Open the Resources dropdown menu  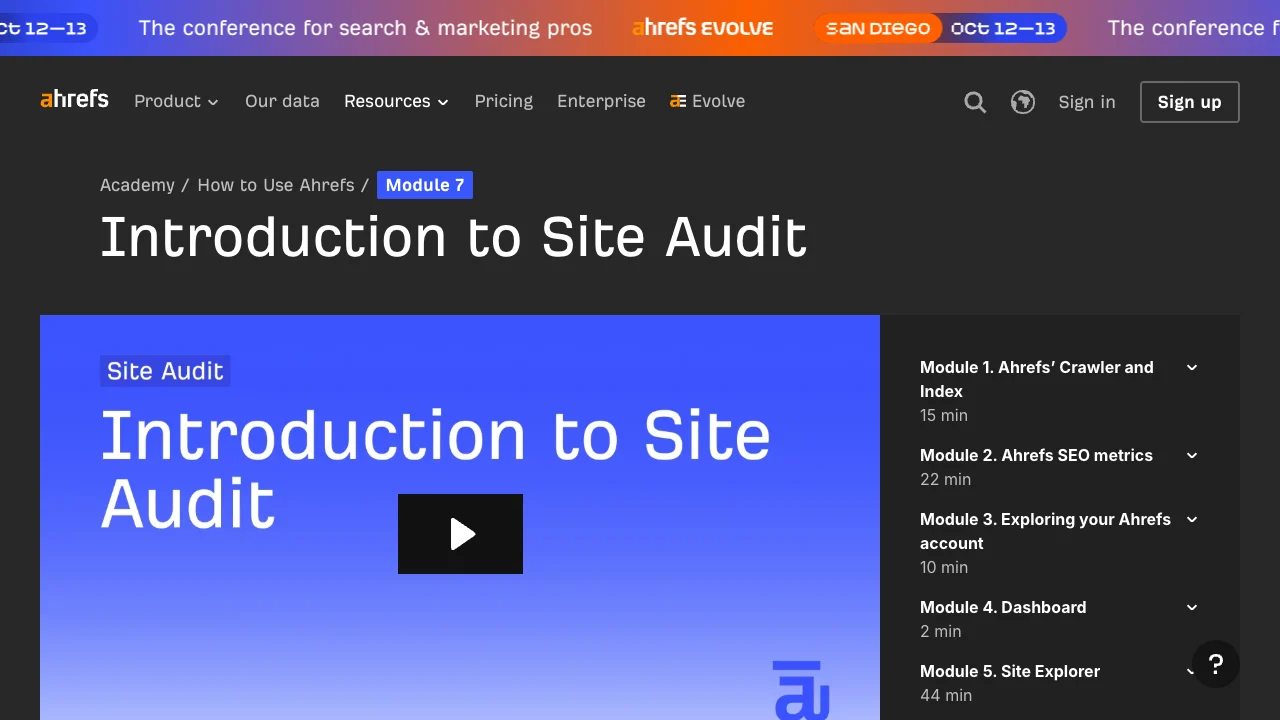pos(396,101)
